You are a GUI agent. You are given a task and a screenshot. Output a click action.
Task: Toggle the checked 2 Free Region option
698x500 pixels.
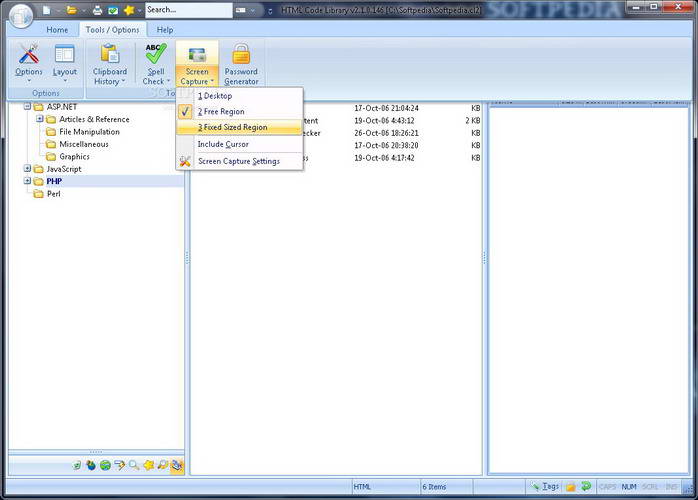click(239, 111)
